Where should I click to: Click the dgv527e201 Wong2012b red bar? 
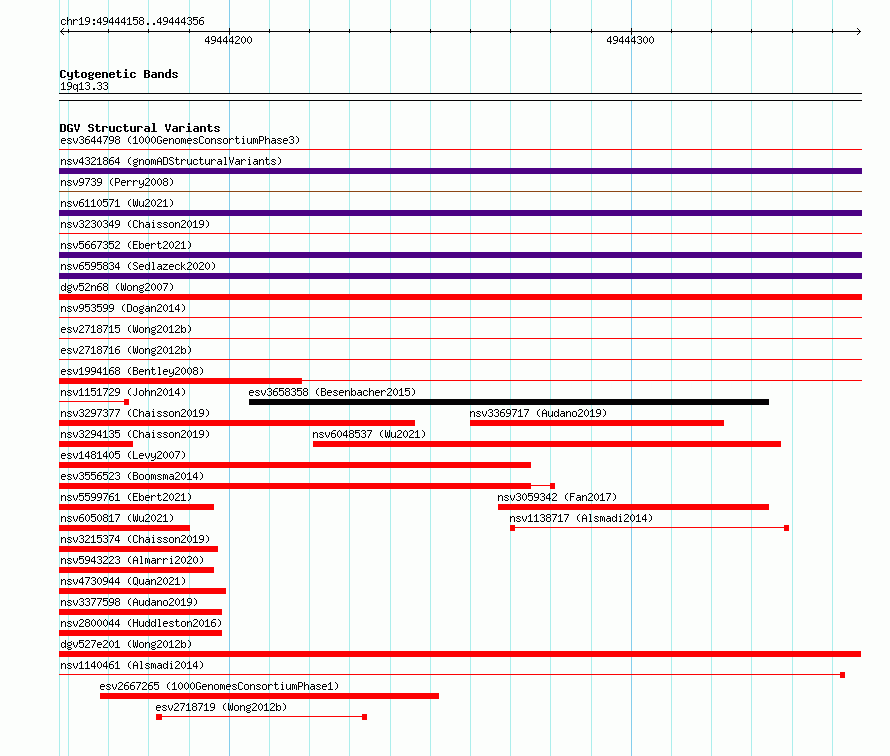(460, 654)
